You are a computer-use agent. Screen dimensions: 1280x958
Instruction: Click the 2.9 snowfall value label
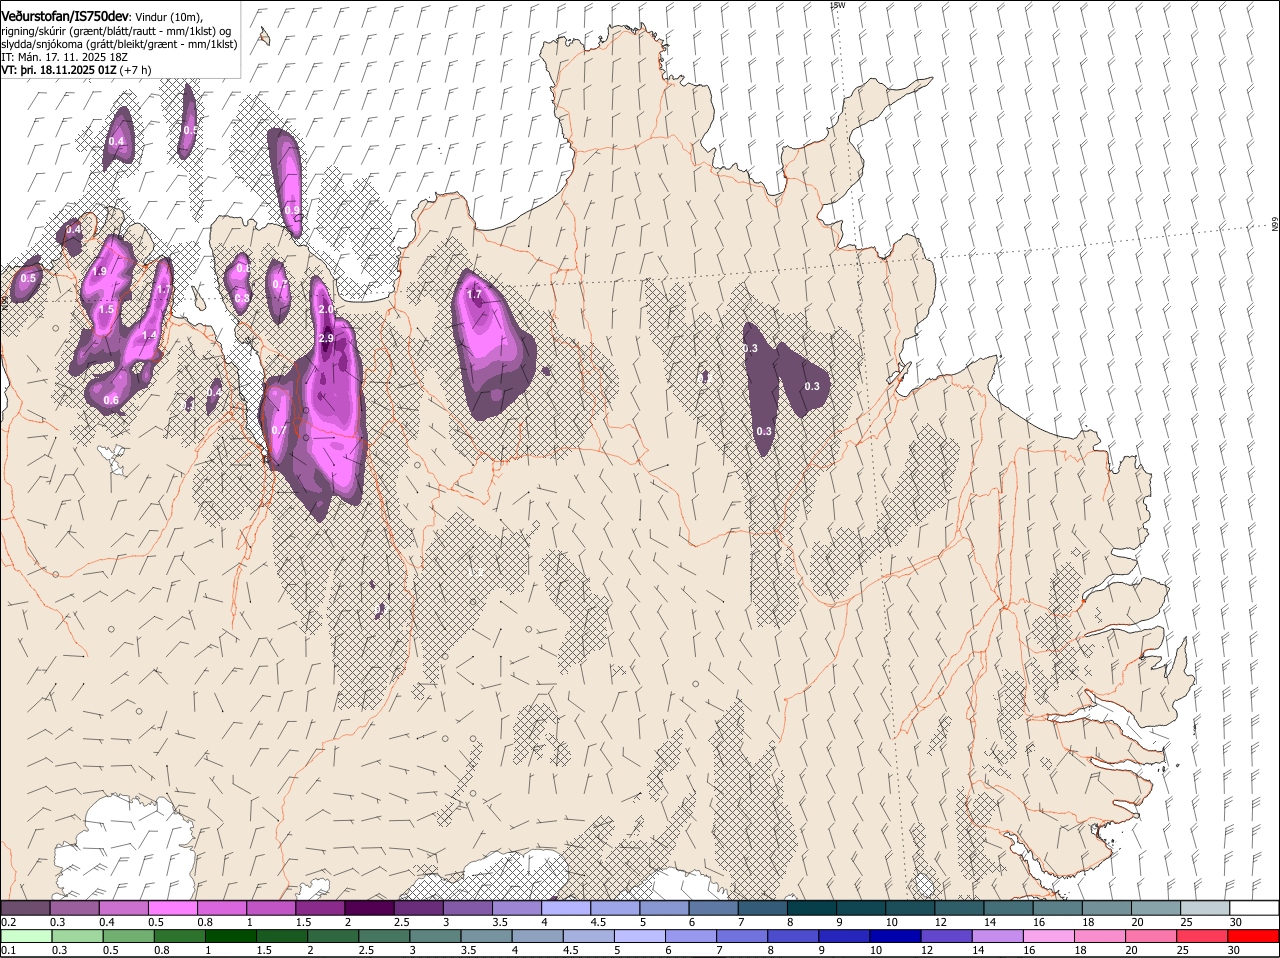click(x=326, y=339)
